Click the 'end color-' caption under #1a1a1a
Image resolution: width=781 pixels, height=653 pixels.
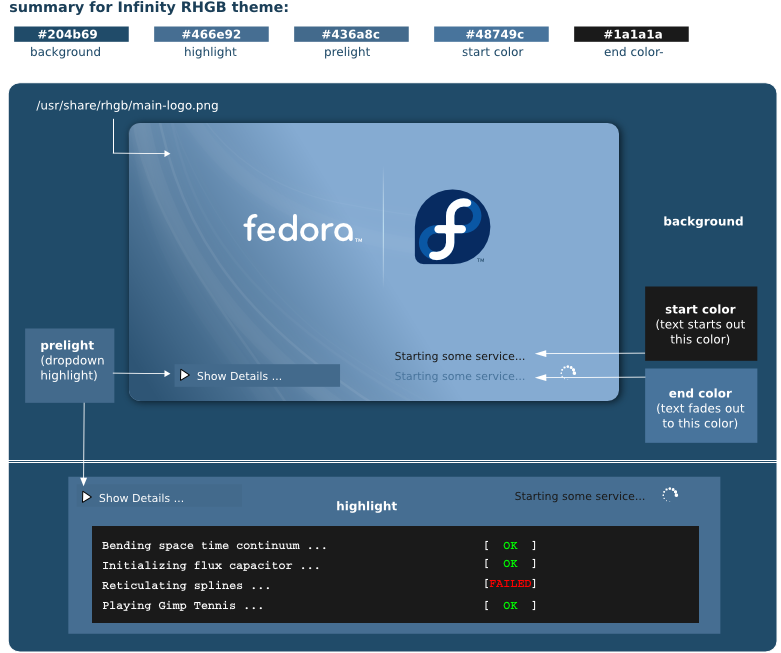click(634, 52)
